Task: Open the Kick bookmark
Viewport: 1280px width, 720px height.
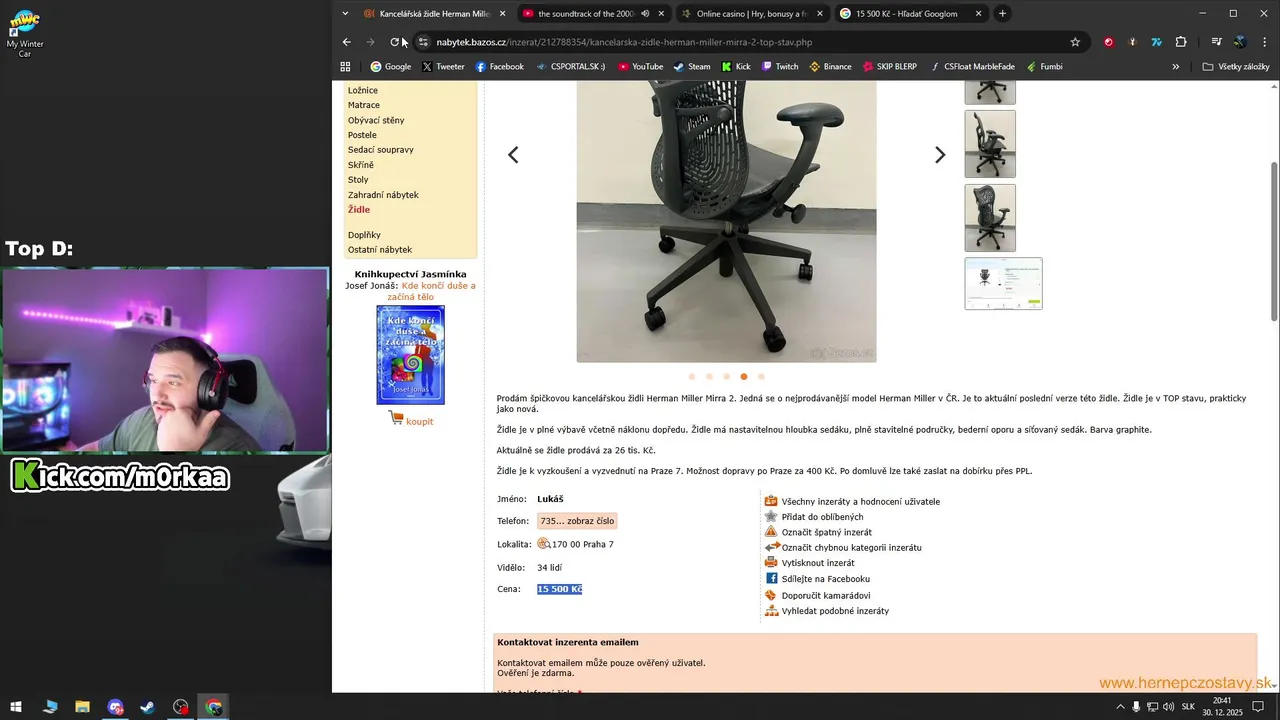Action: tap(735, 67)
